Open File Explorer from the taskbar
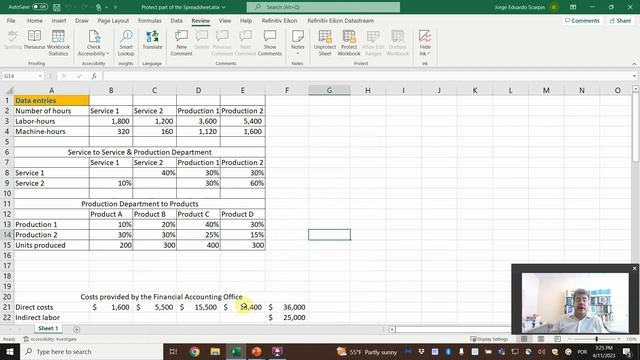 215,351
